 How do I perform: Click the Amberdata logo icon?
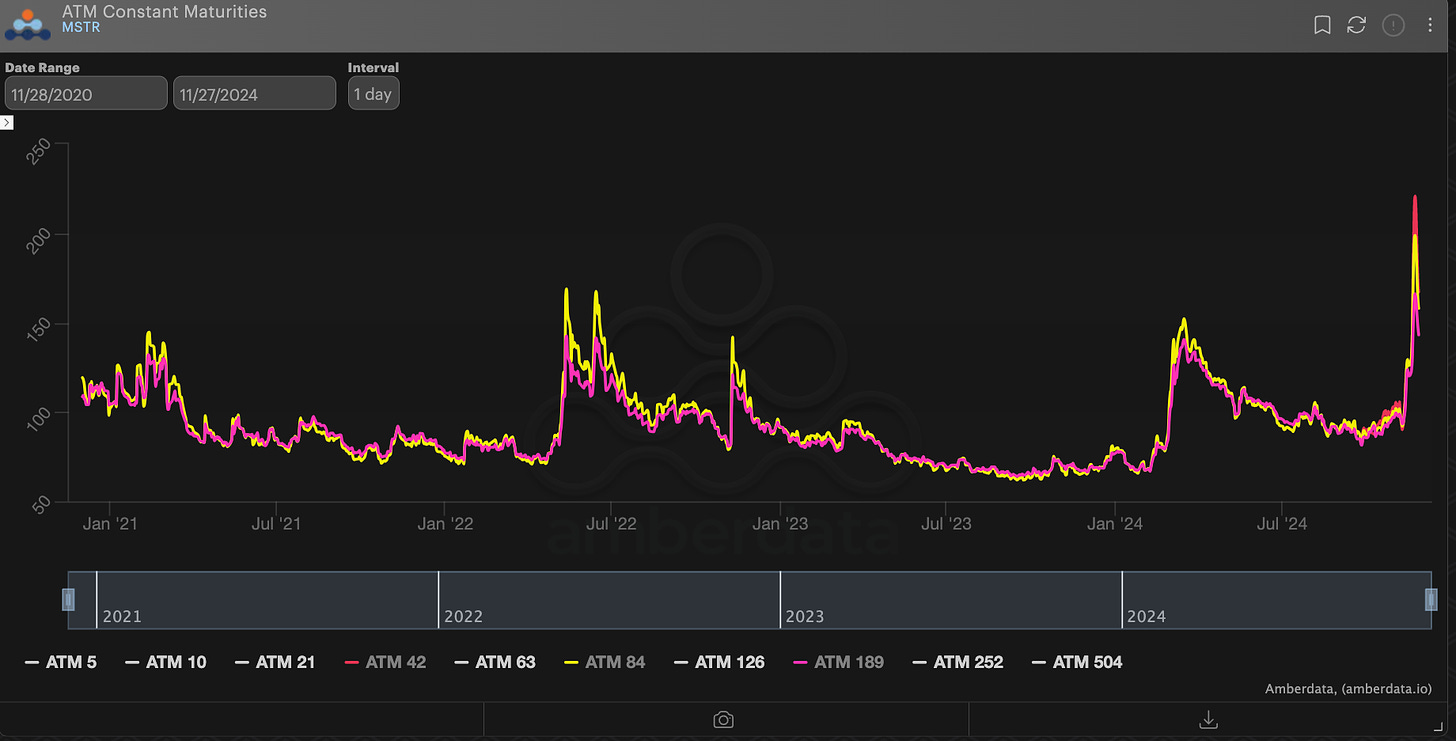click(27, 24)
